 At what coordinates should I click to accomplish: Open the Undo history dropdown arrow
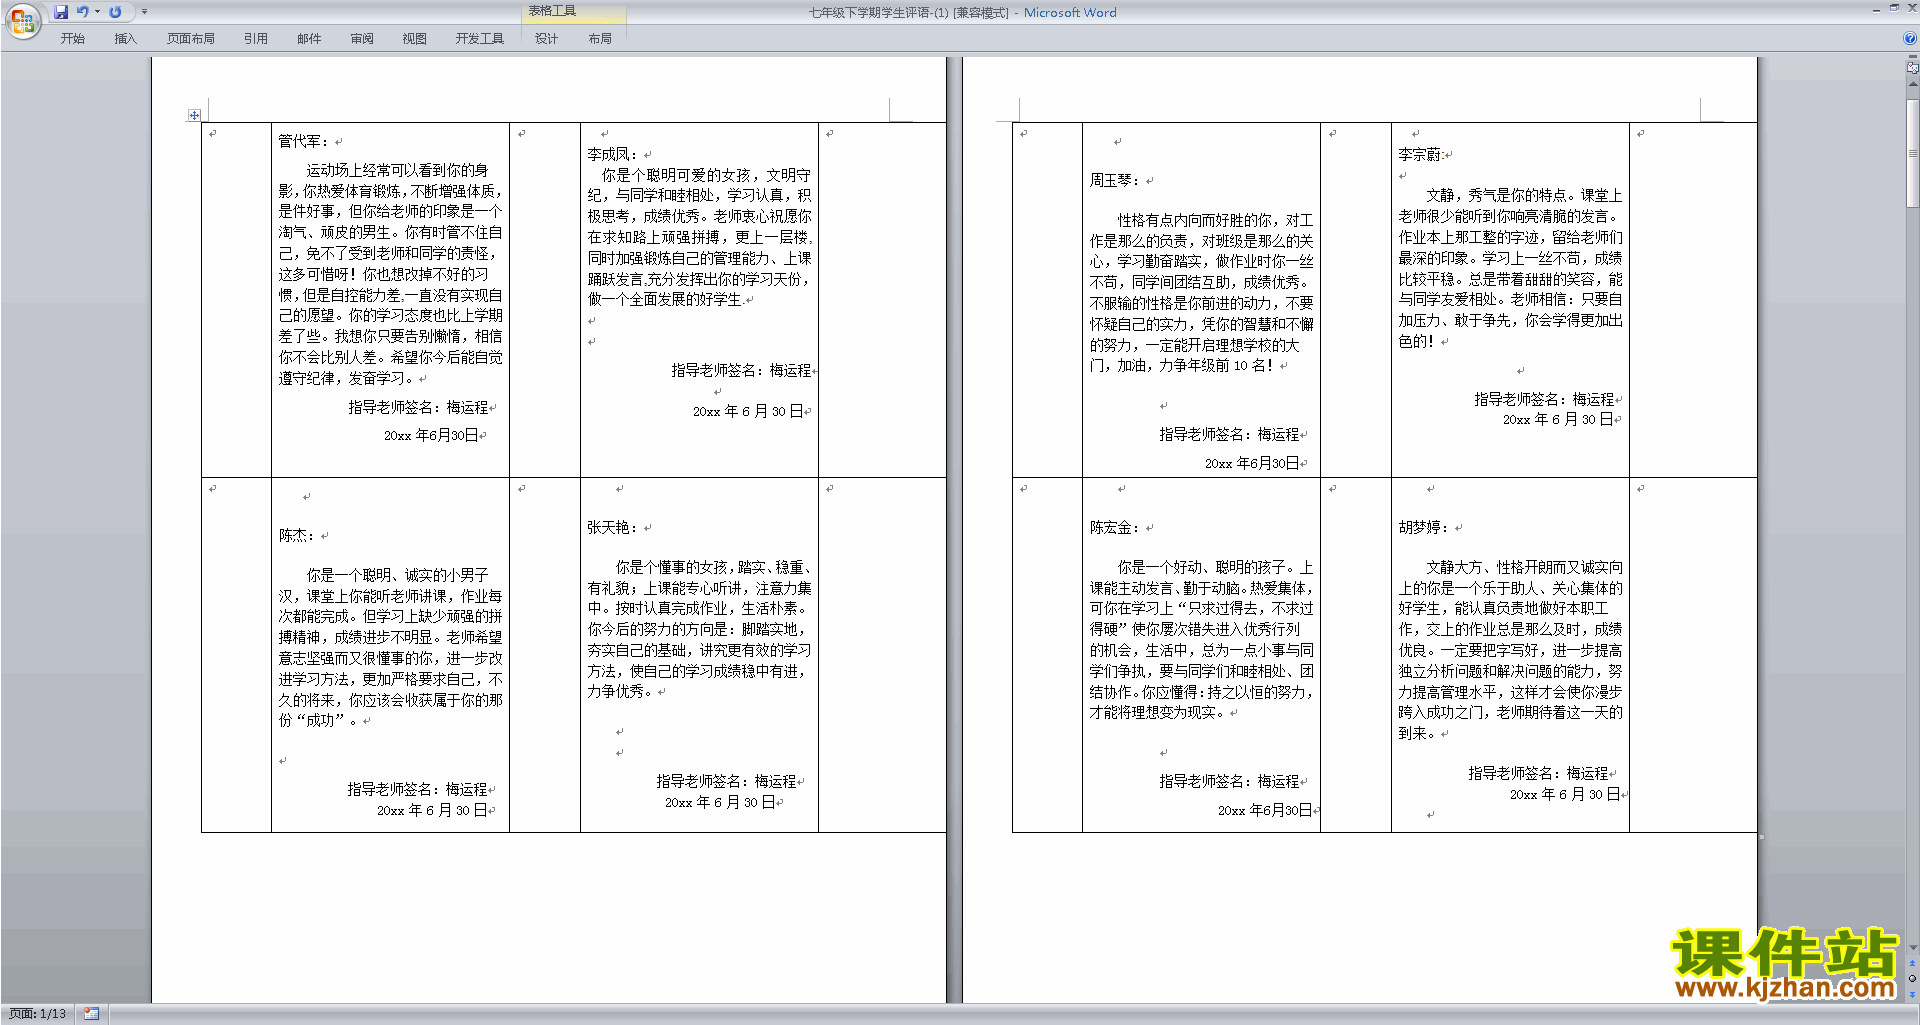[x=97, y=12]
